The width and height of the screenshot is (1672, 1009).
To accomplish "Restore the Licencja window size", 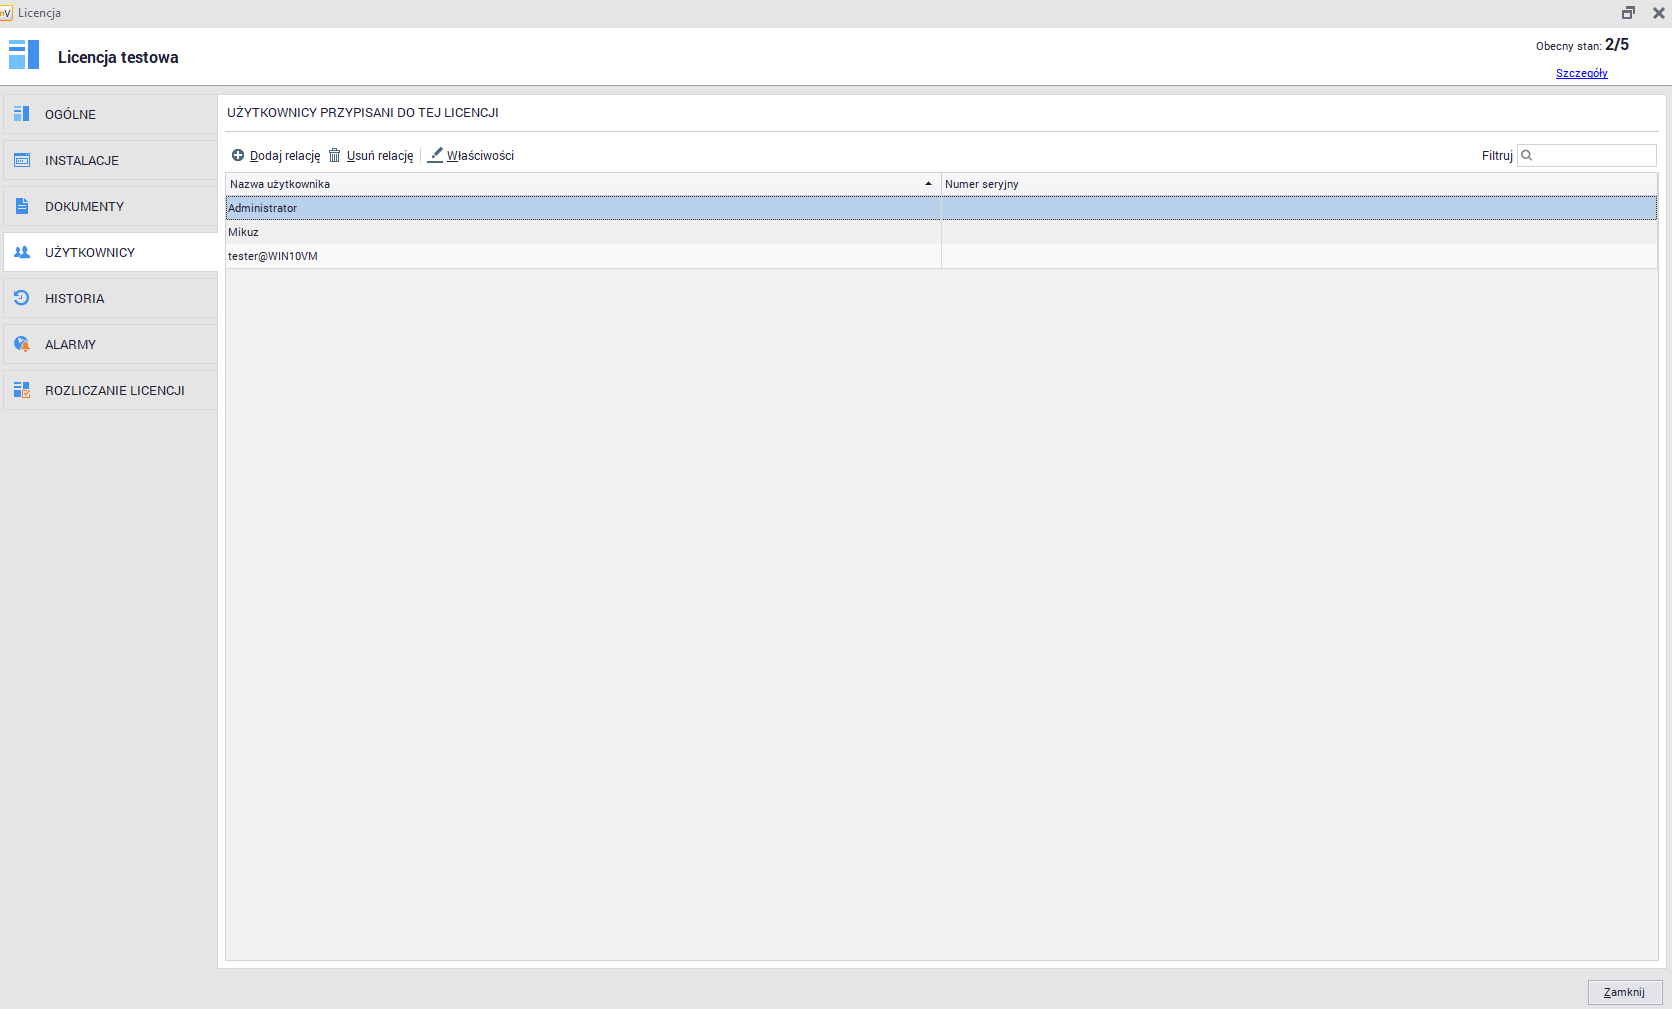I will coord(1628,13).
